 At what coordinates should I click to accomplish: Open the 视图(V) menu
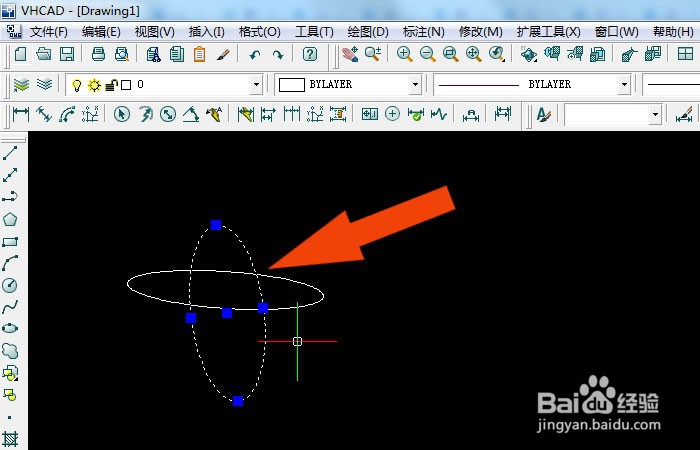click(154, 32)
